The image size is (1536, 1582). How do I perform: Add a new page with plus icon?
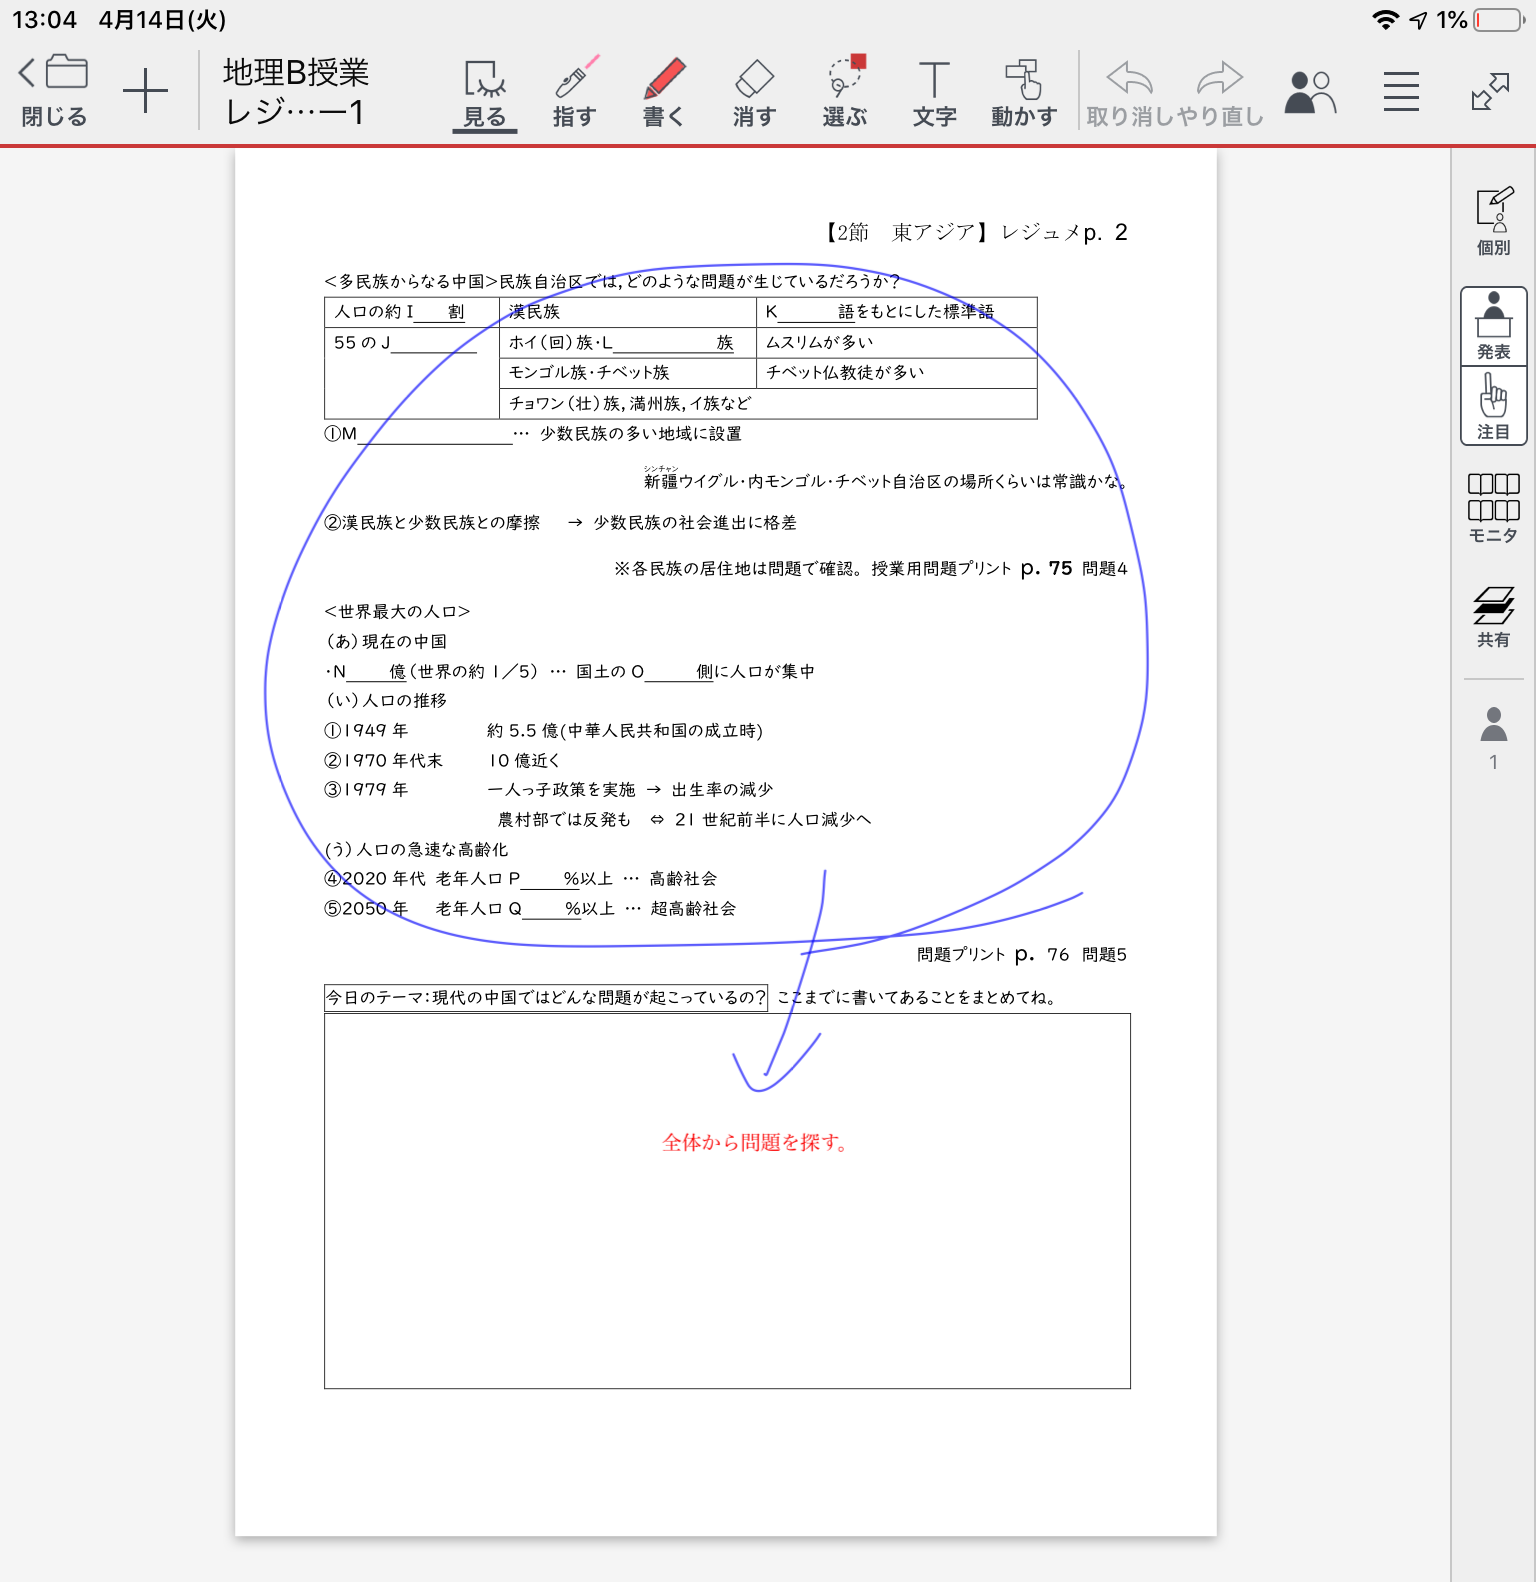coord(146,91)
